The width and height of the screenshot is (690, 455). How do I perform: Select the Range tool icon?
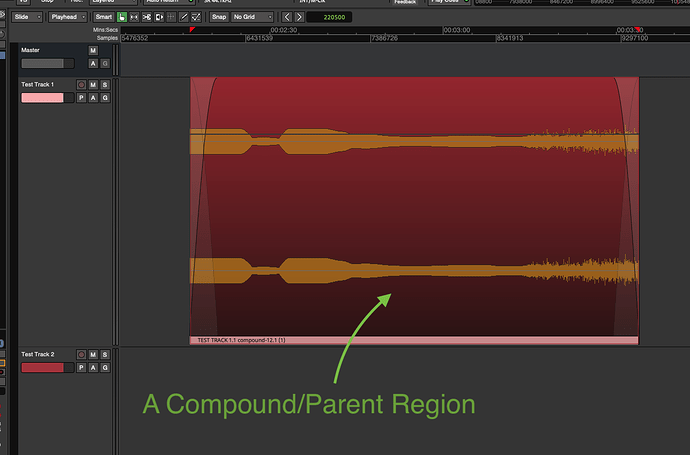point(135,17)
